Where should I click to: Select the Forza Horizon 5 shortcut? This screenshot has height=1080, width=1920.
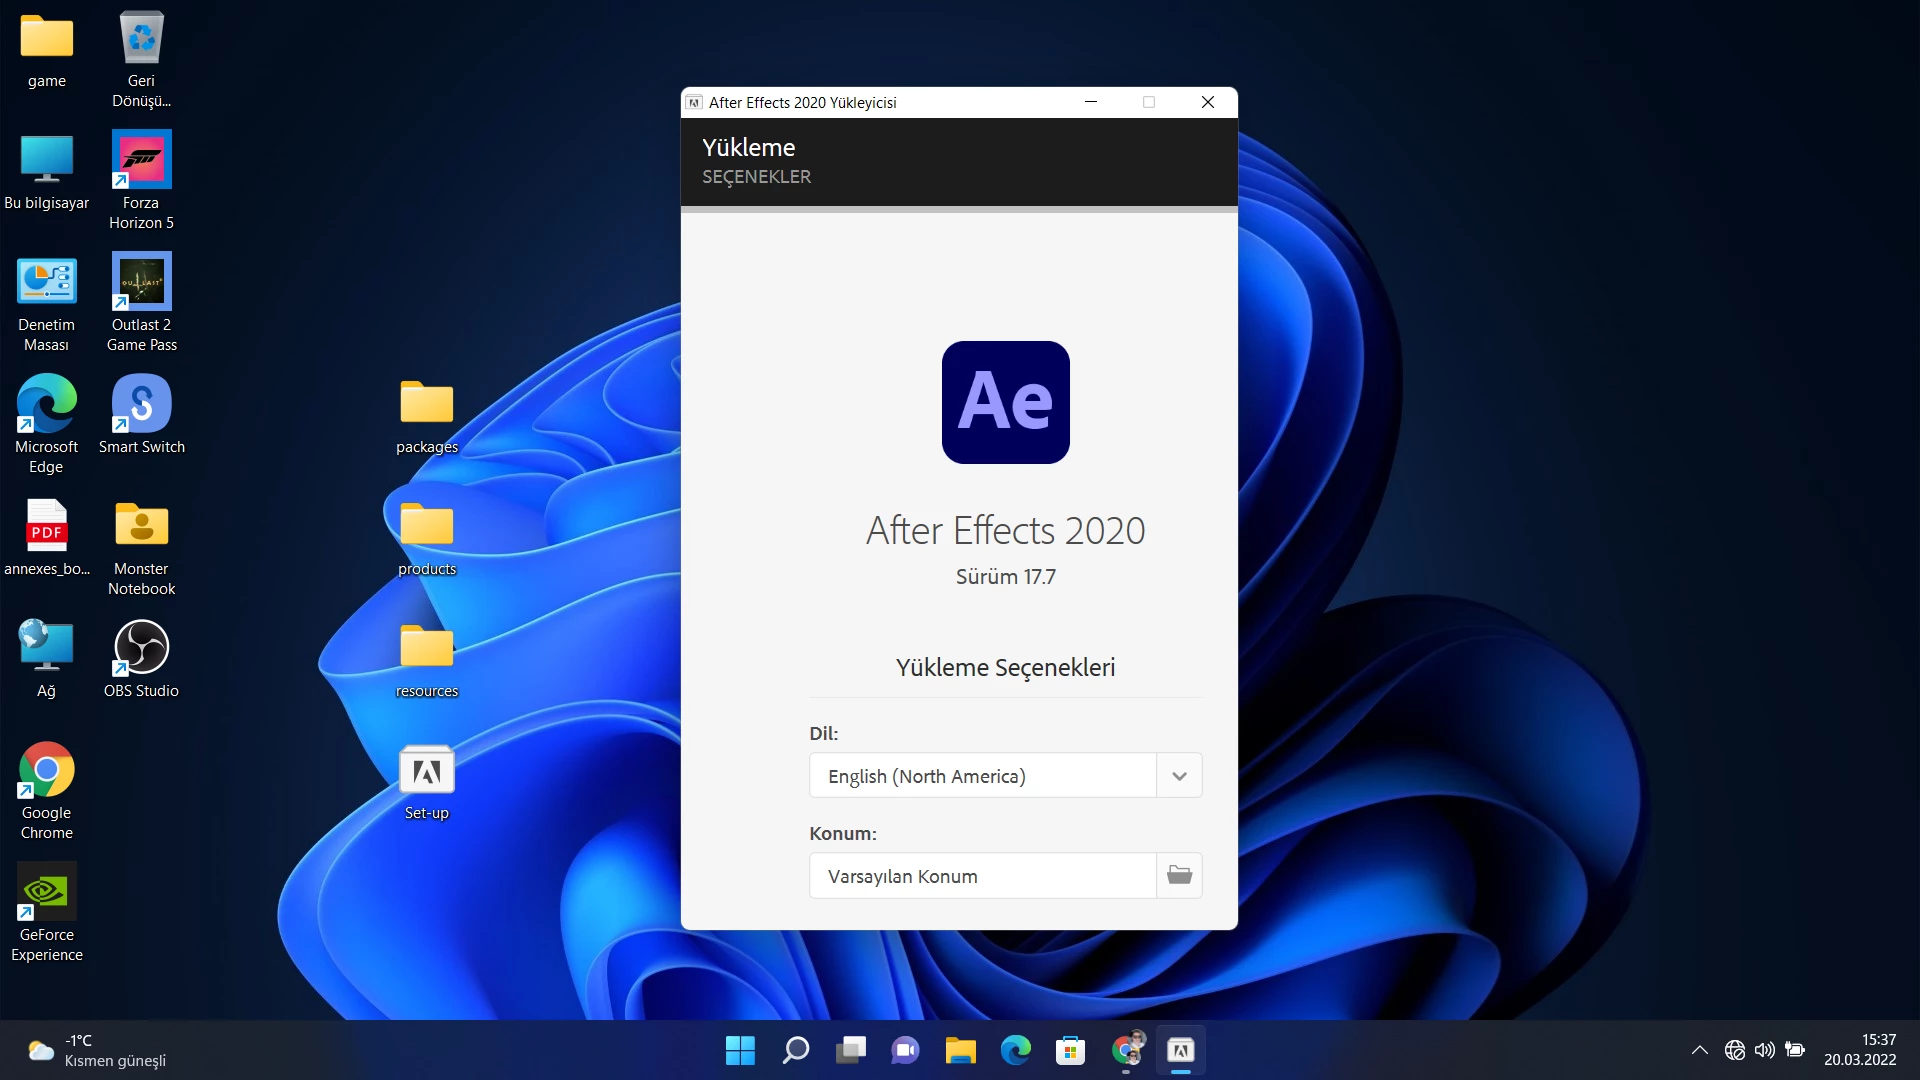click(141, 160)
